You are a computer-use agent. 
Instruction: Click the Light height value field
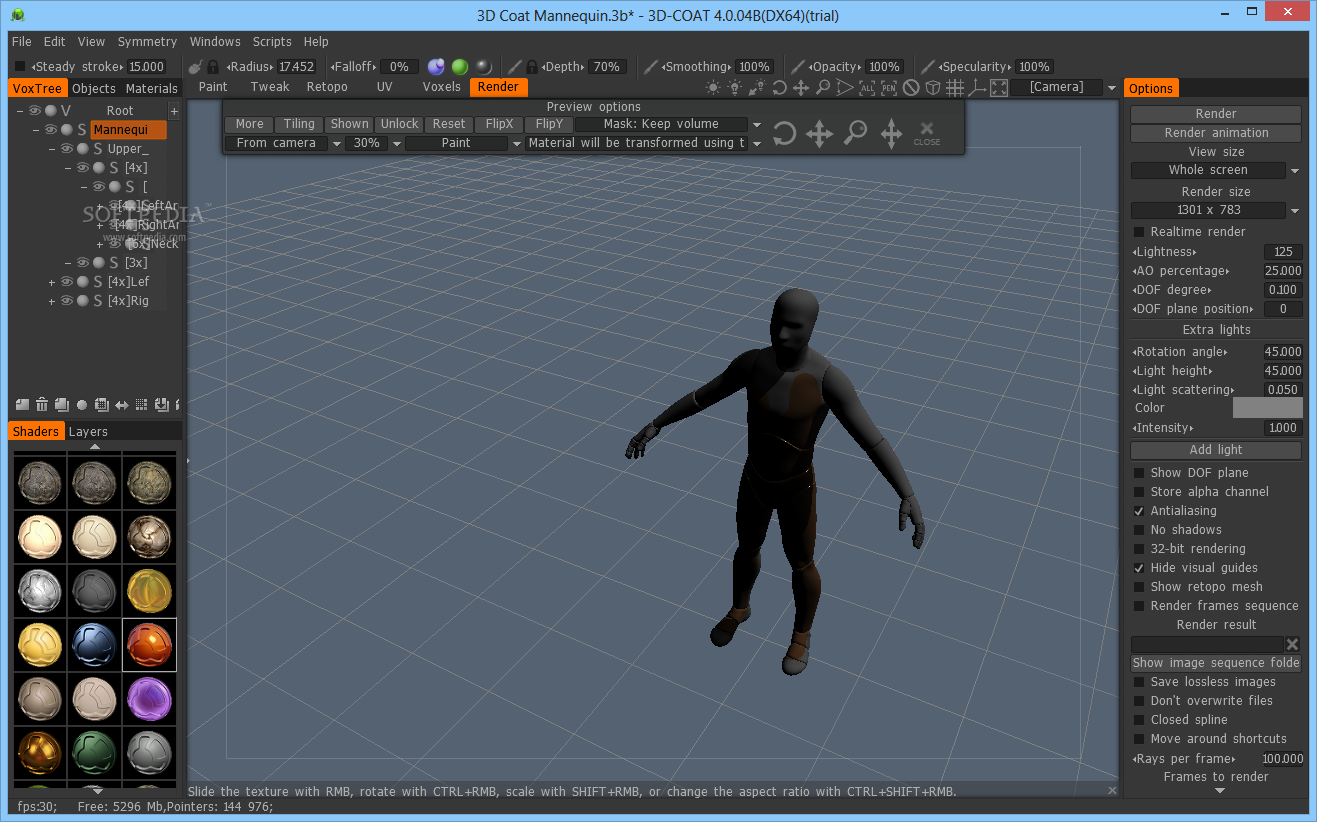click(1283, 371)
